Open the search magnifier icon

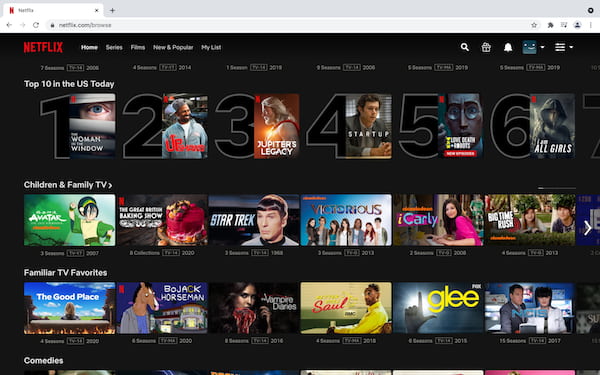(465, 47)
